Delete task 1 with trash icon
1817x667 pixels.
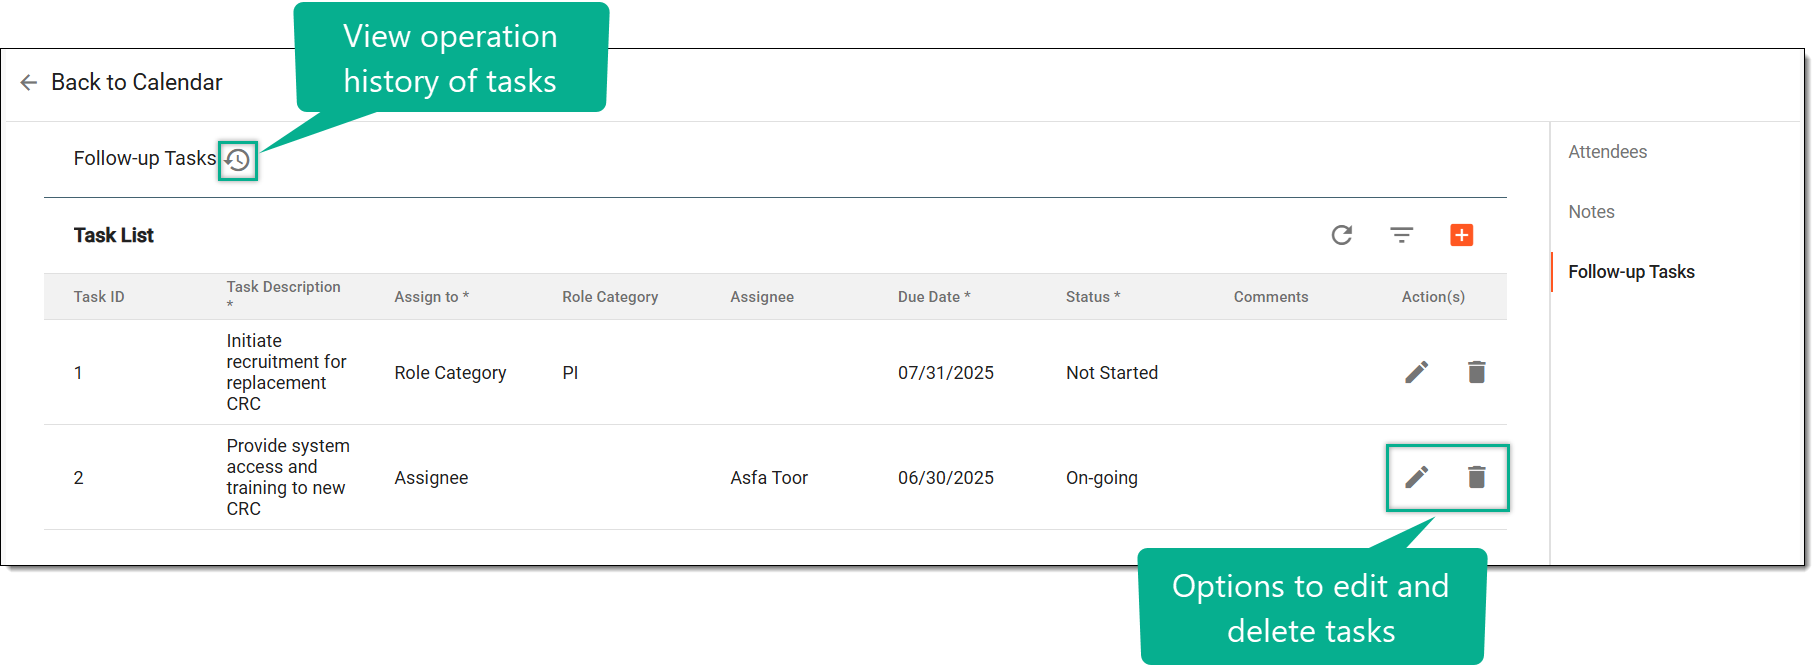[x=1477, y=372]
